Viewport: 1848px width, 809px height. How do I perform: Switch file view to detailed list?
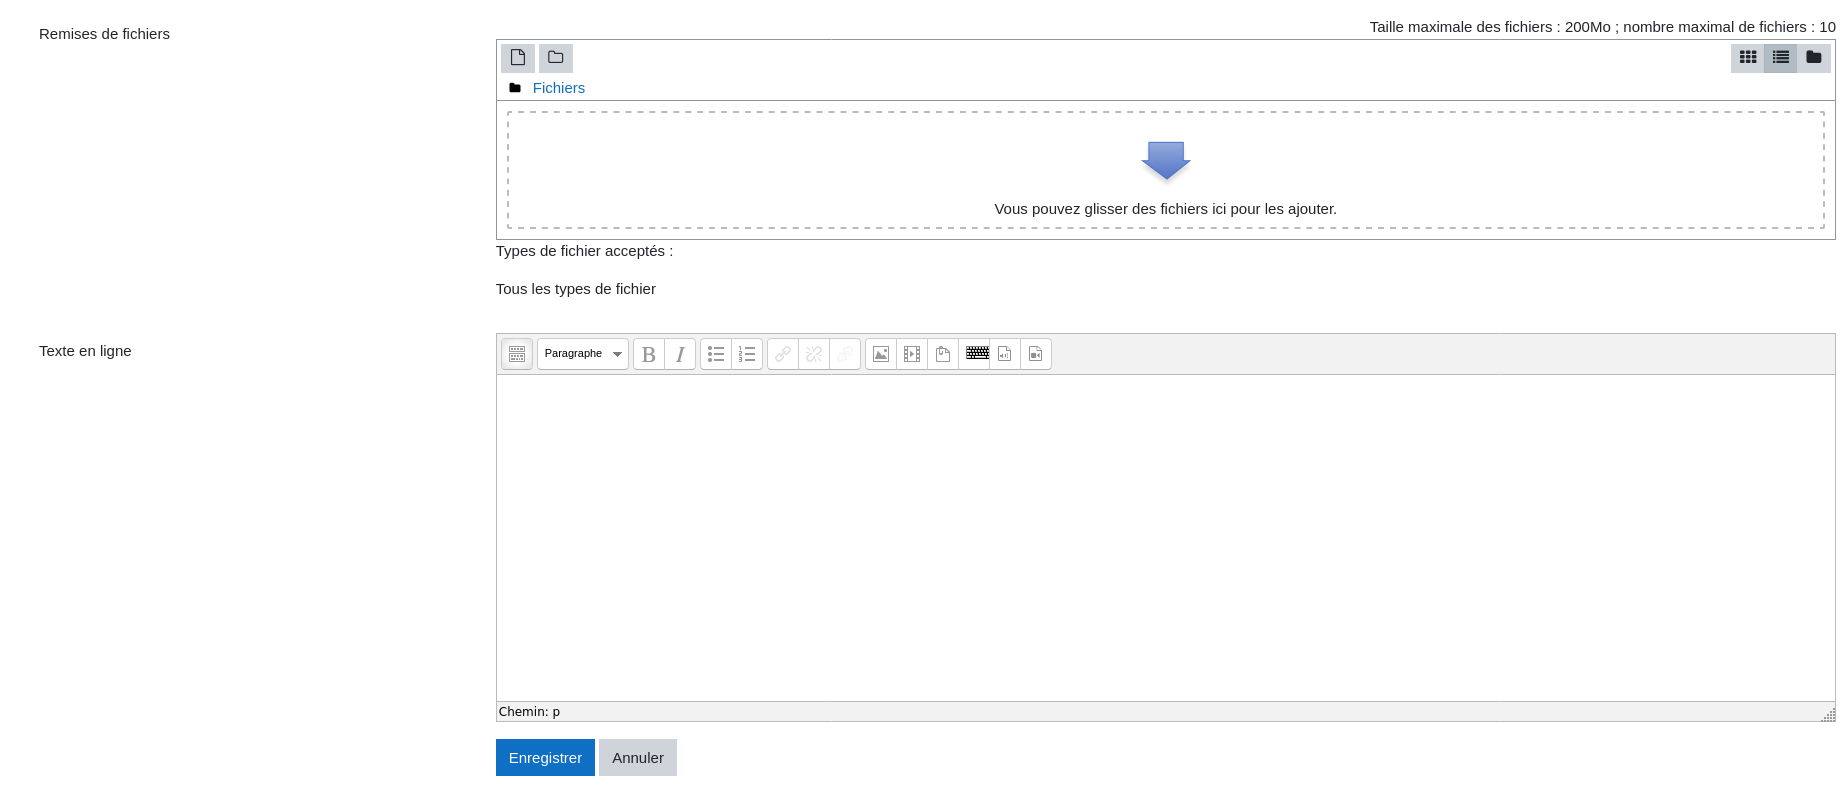(1781, 58)
